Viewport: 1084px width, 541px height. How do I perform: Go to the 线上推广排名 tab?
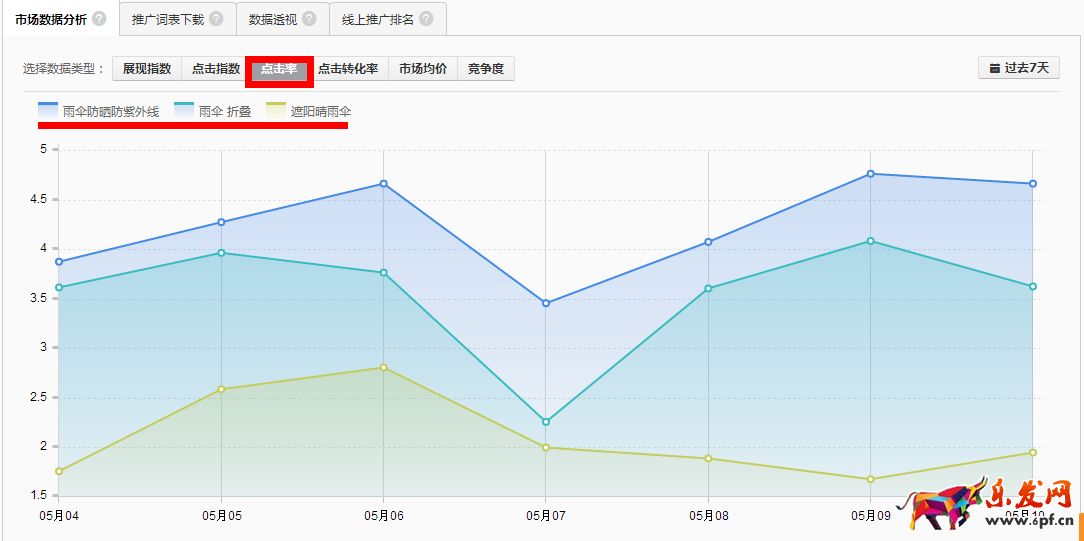point(377,19)
